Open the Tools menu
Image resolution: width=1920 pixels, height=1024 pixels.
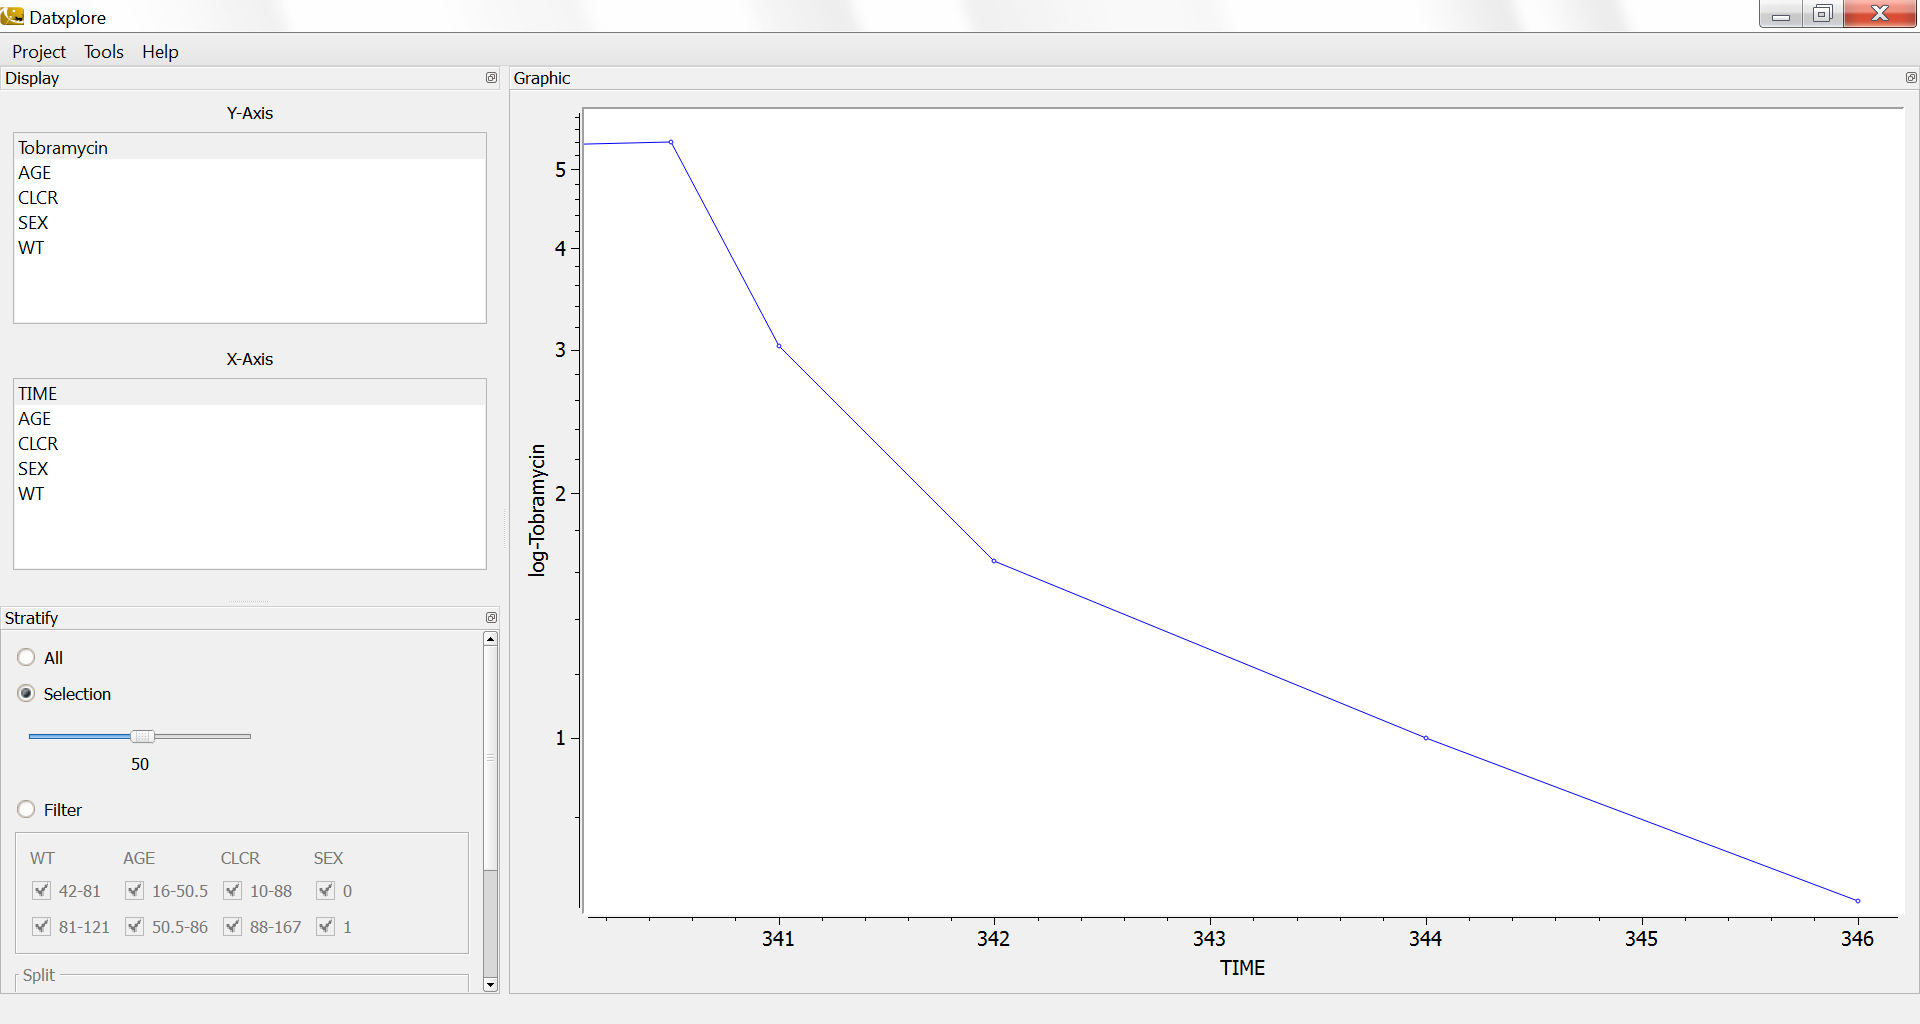104,52
